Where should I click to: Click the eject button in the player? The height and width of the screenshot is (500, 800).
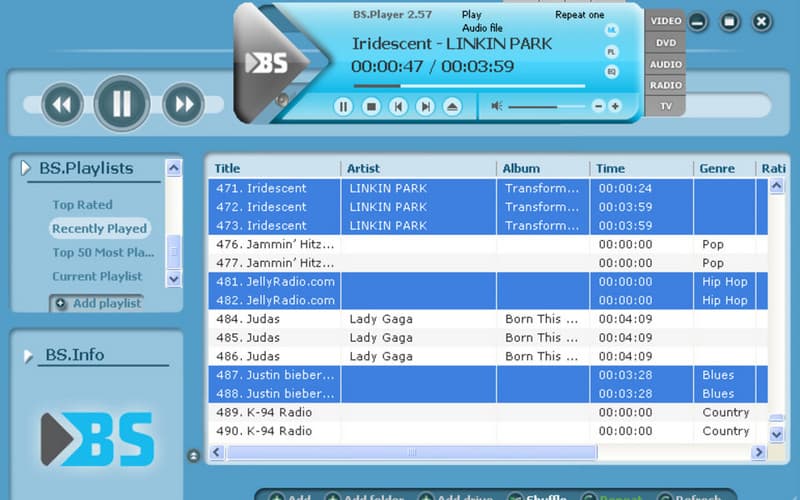point(452,106)
